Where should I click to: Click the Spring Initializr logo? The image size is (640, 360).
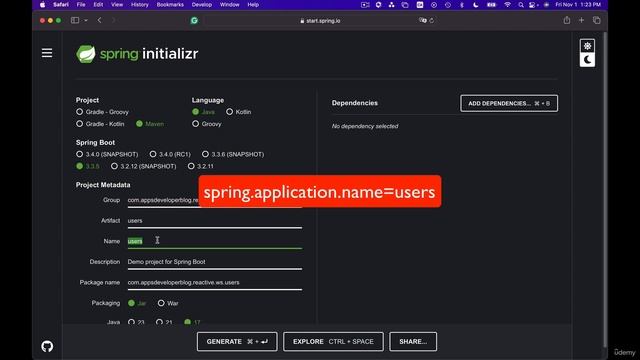pos(137,54)
